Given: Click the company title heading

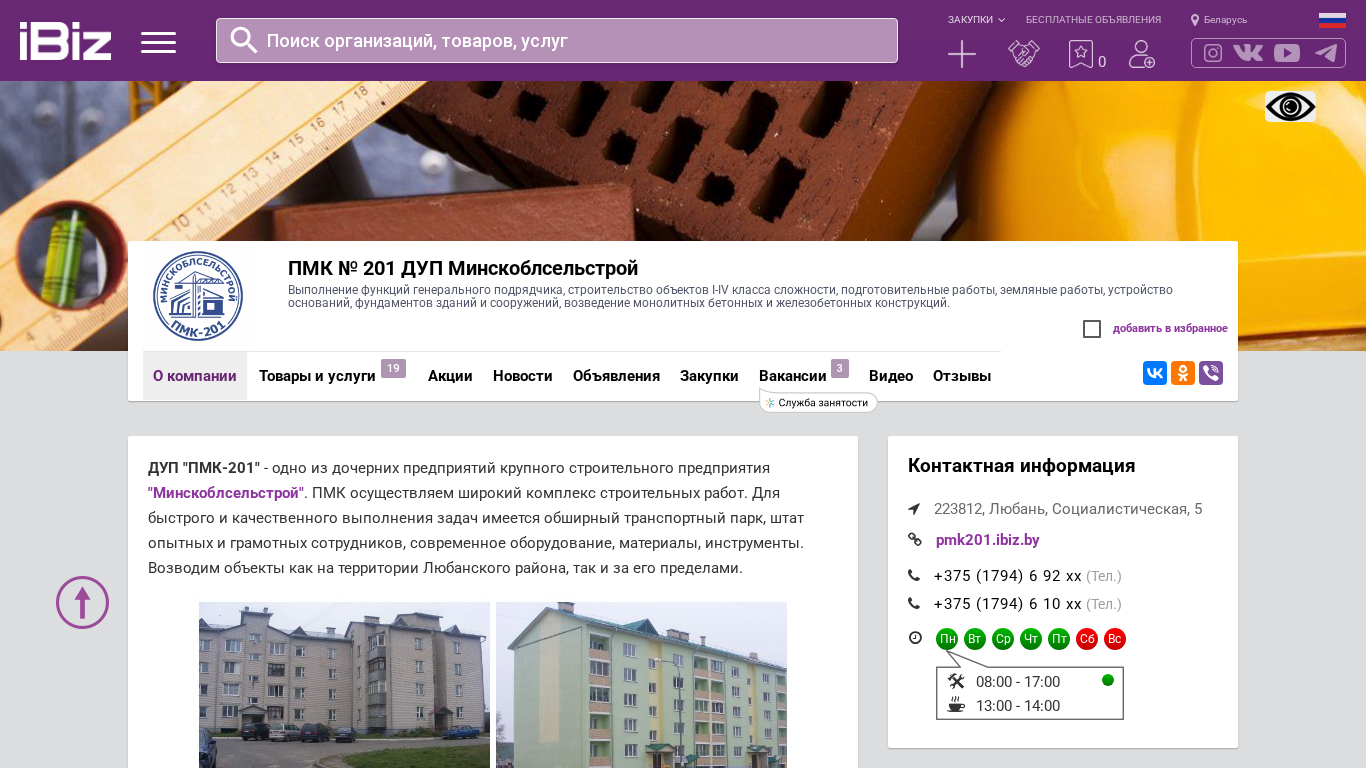Looking at the screenshot, I should click(x=463, y=268).
